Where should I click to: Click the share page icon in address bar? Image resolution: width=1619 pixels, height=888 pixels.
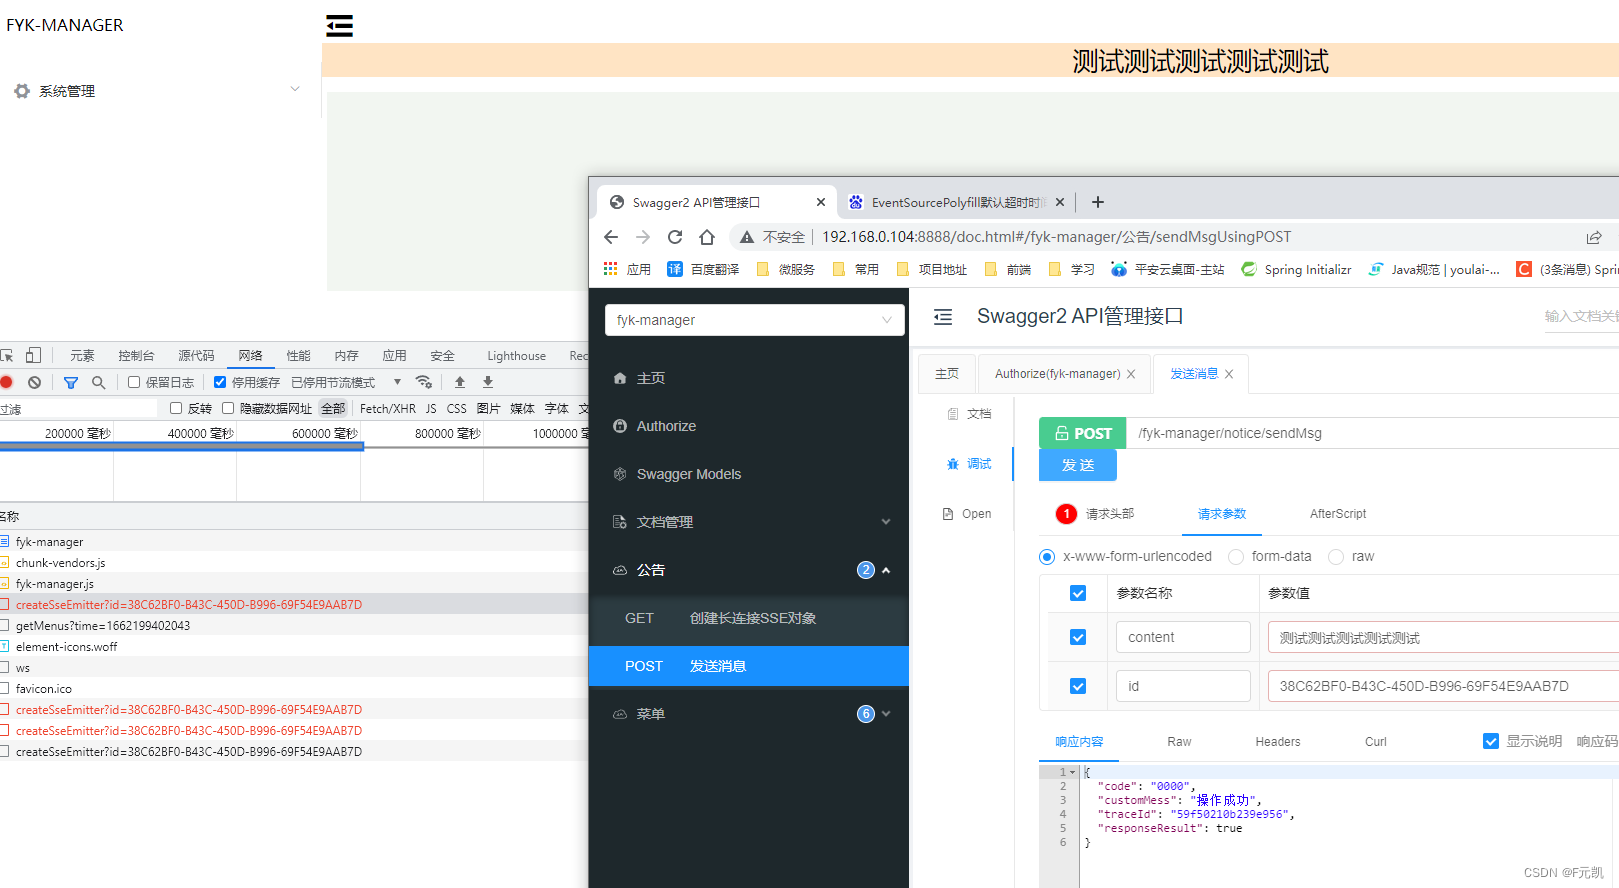(x=1594, y=237)
